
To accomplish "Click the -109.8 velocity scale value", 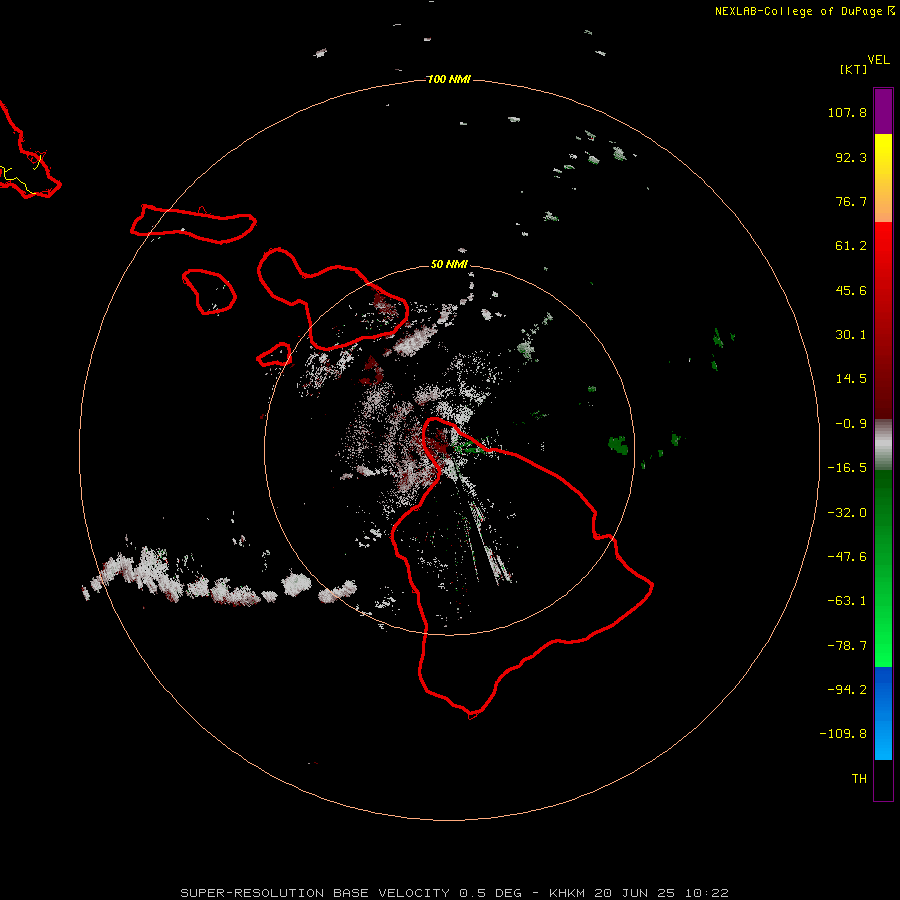I will 843,734.
